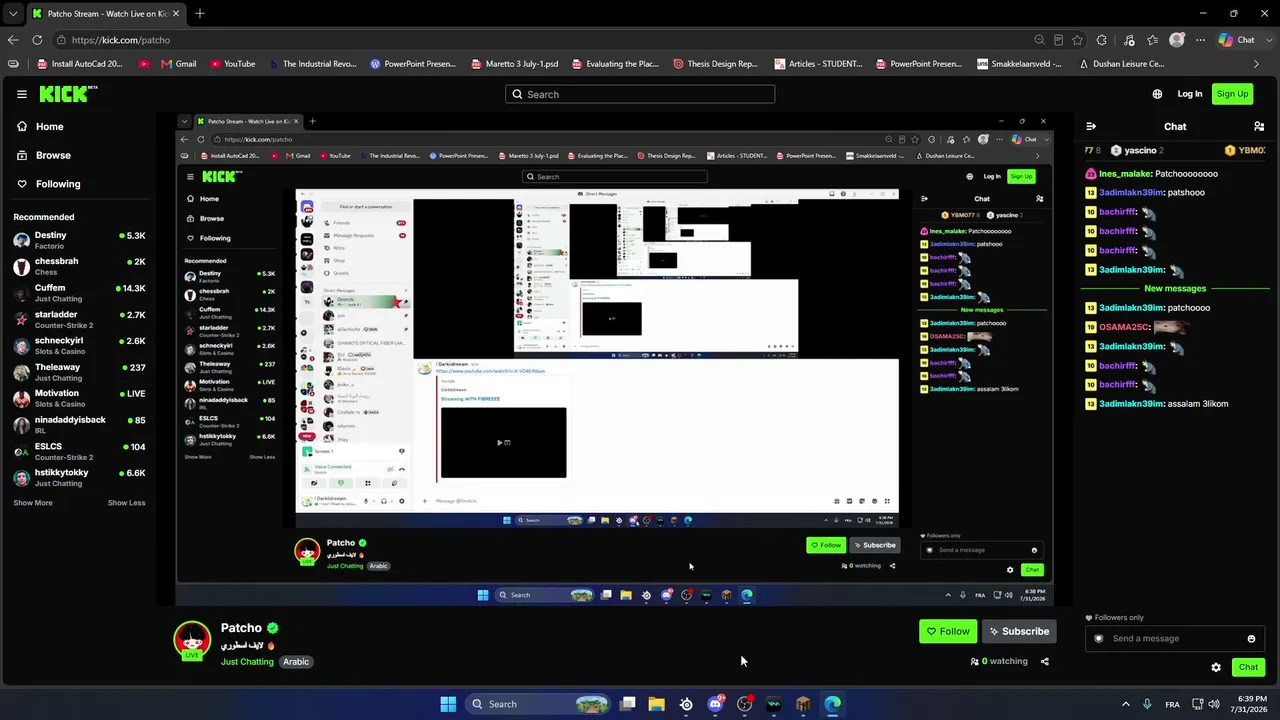Expand the outer bookmarks bar overflow chevron
This screenshot has height=720, width=1280.
(1258, 64)
